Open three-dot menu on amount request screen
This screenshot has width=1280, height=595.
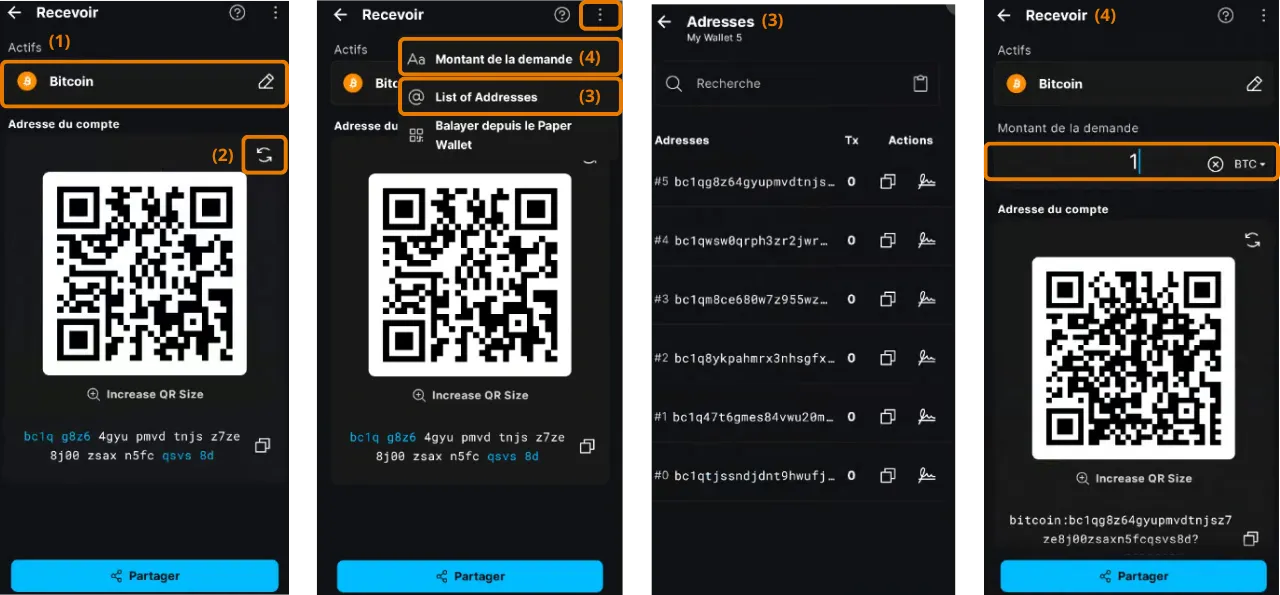click(1263, 15)
